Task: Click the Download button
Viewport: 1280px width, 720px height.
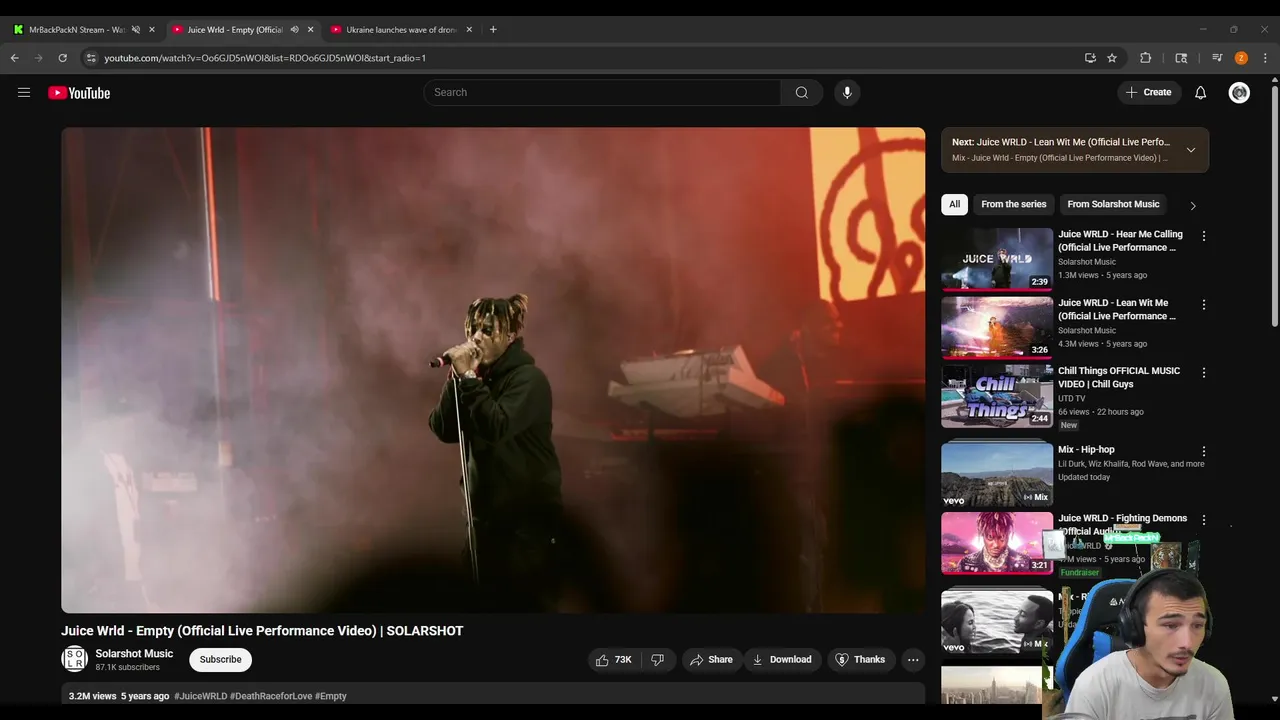Action: 782,660
